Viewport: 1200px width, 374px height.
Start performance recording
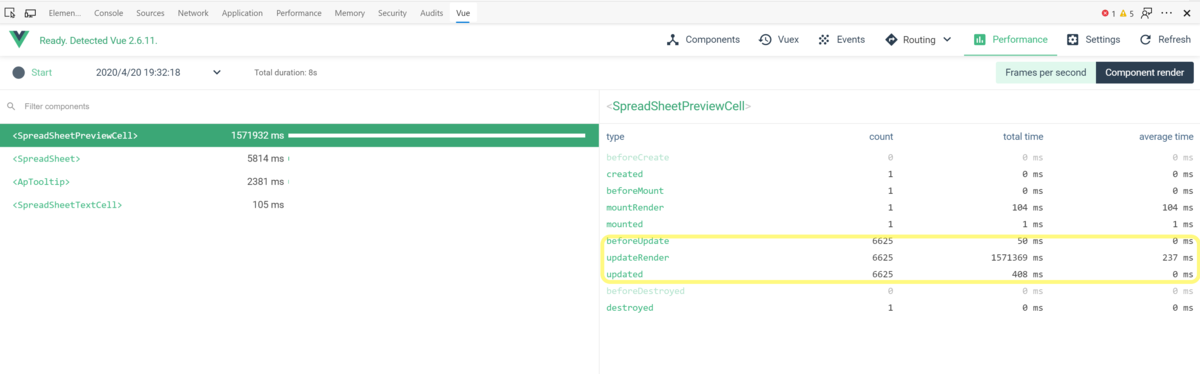(32, 72)
